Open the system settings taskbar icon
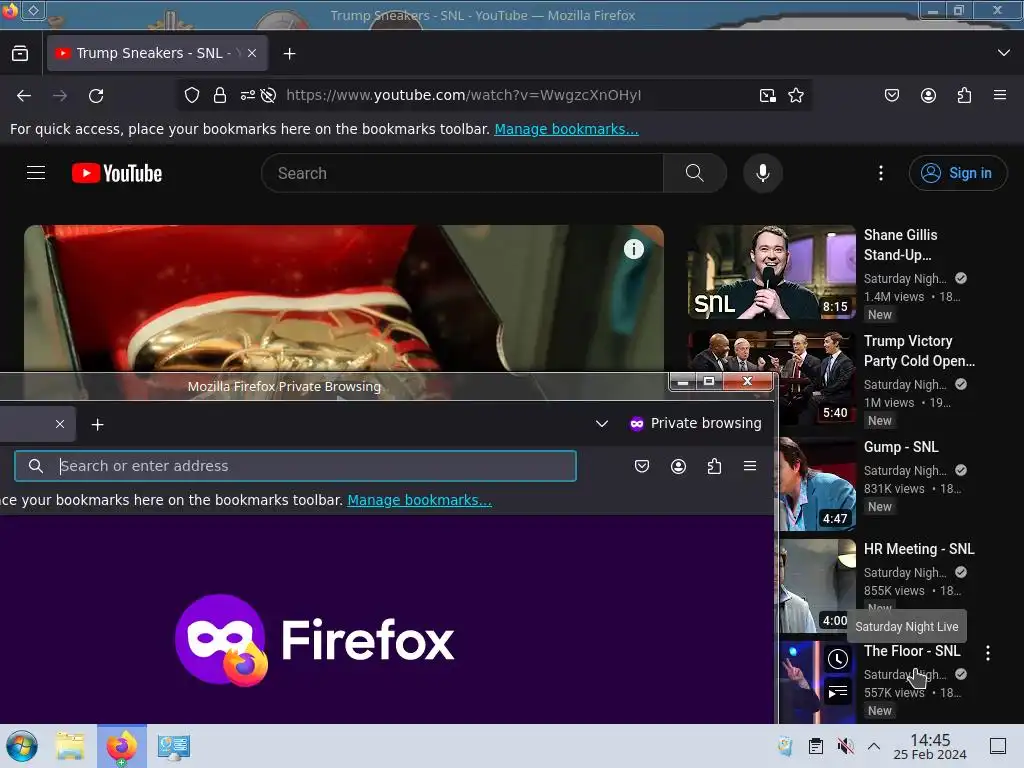 coord(174,746)
